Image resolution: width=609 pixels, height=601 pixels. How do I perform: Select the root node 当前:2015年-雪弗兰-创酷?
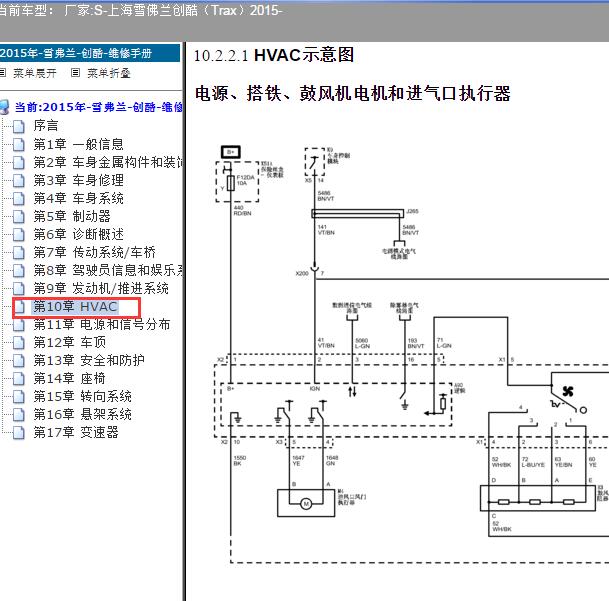click(98, 107)
